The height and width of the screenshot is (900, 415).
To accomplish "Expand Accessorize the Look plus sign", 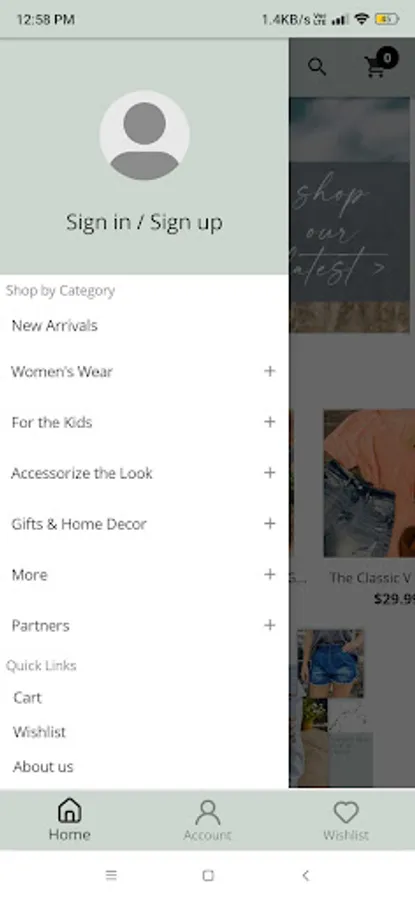I will pos(270,473).
